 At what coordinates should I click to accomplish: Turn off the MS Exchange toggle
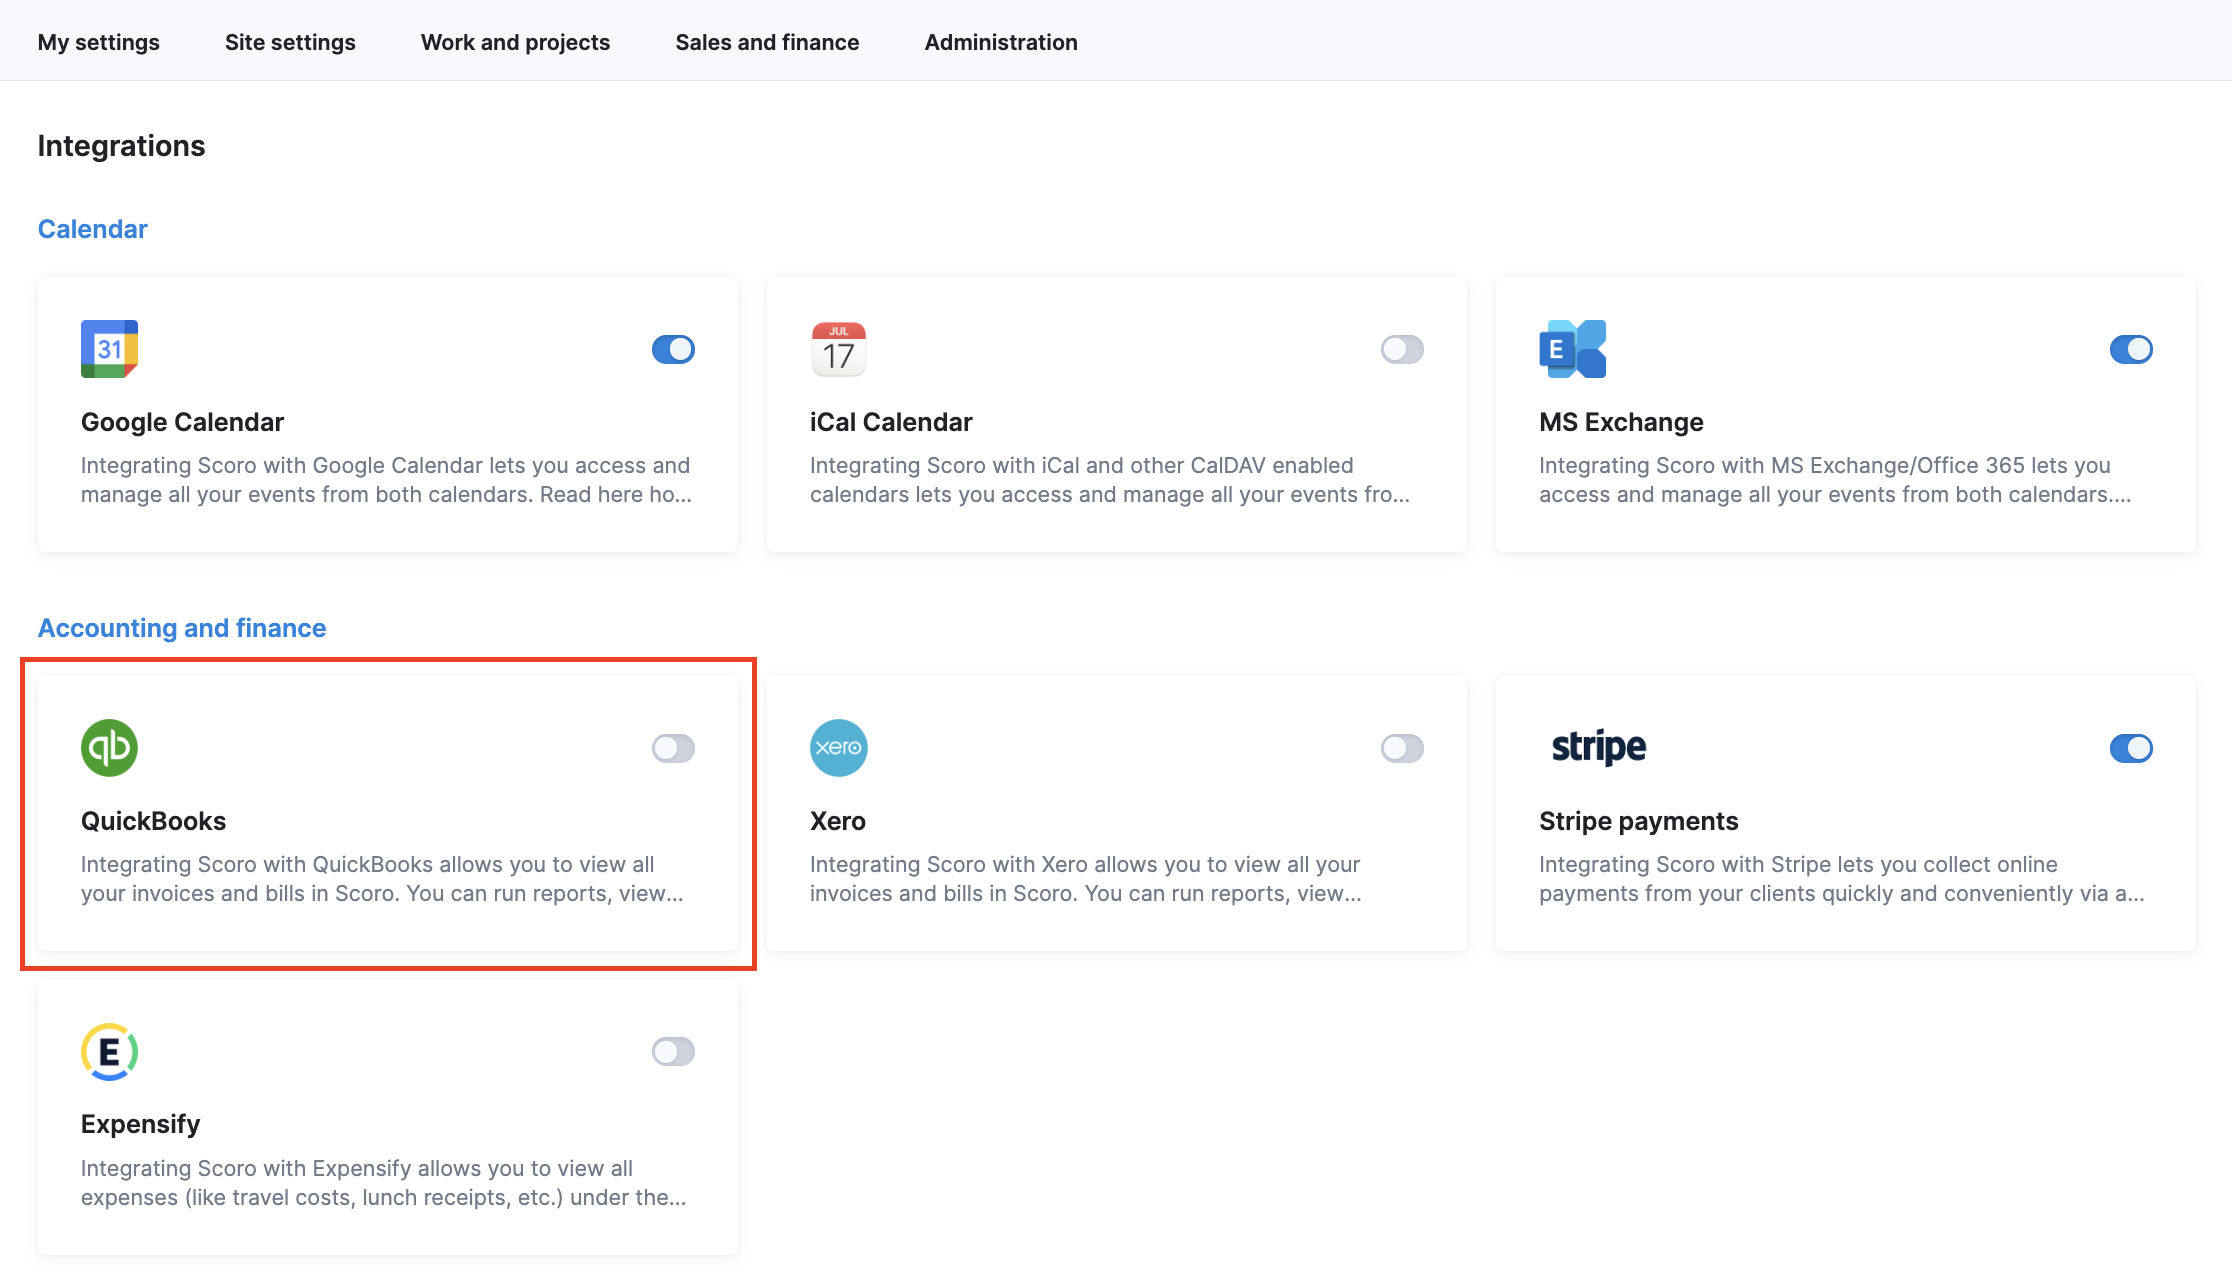click(2131, 349)
